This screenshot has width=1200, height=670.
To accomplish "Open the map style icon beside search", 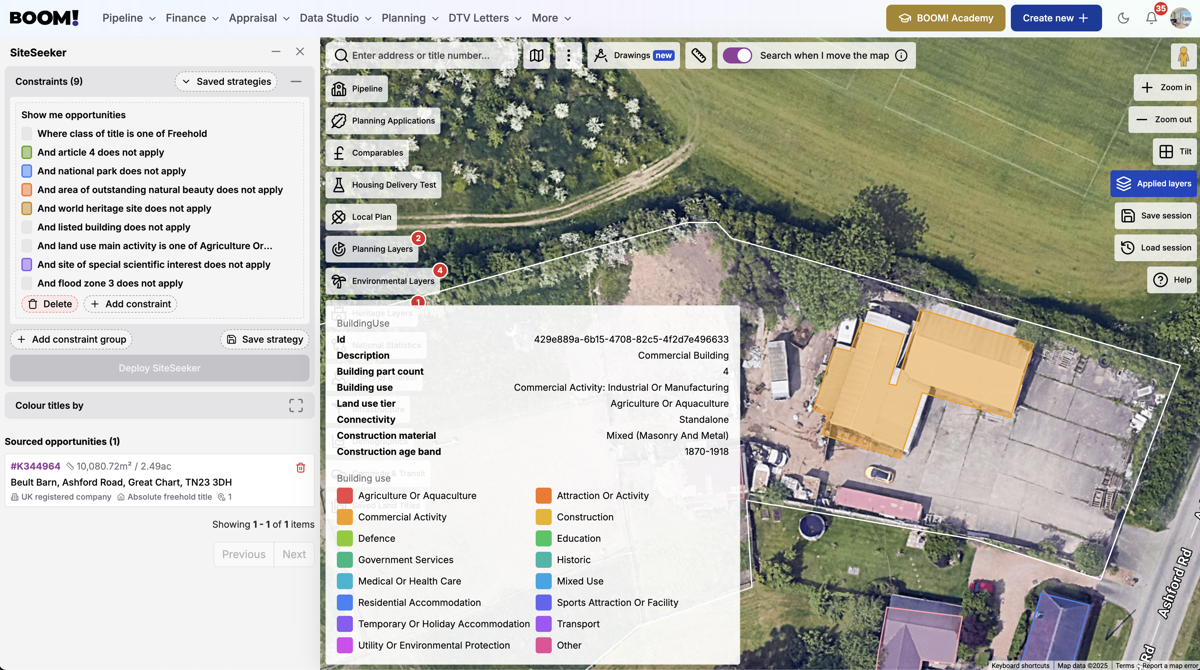I will [537, 56].
